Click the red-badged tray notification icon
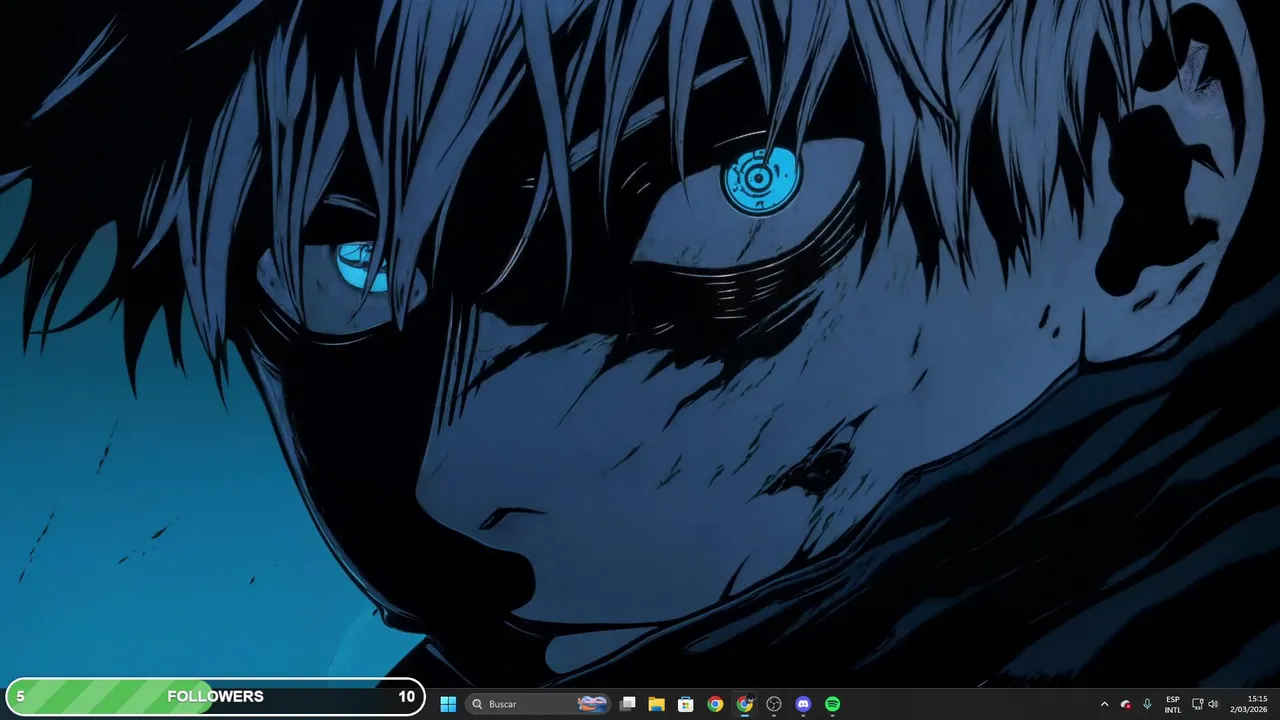Image resolution: width=1280 pixels, height=720 pixels. point(1126,704)
